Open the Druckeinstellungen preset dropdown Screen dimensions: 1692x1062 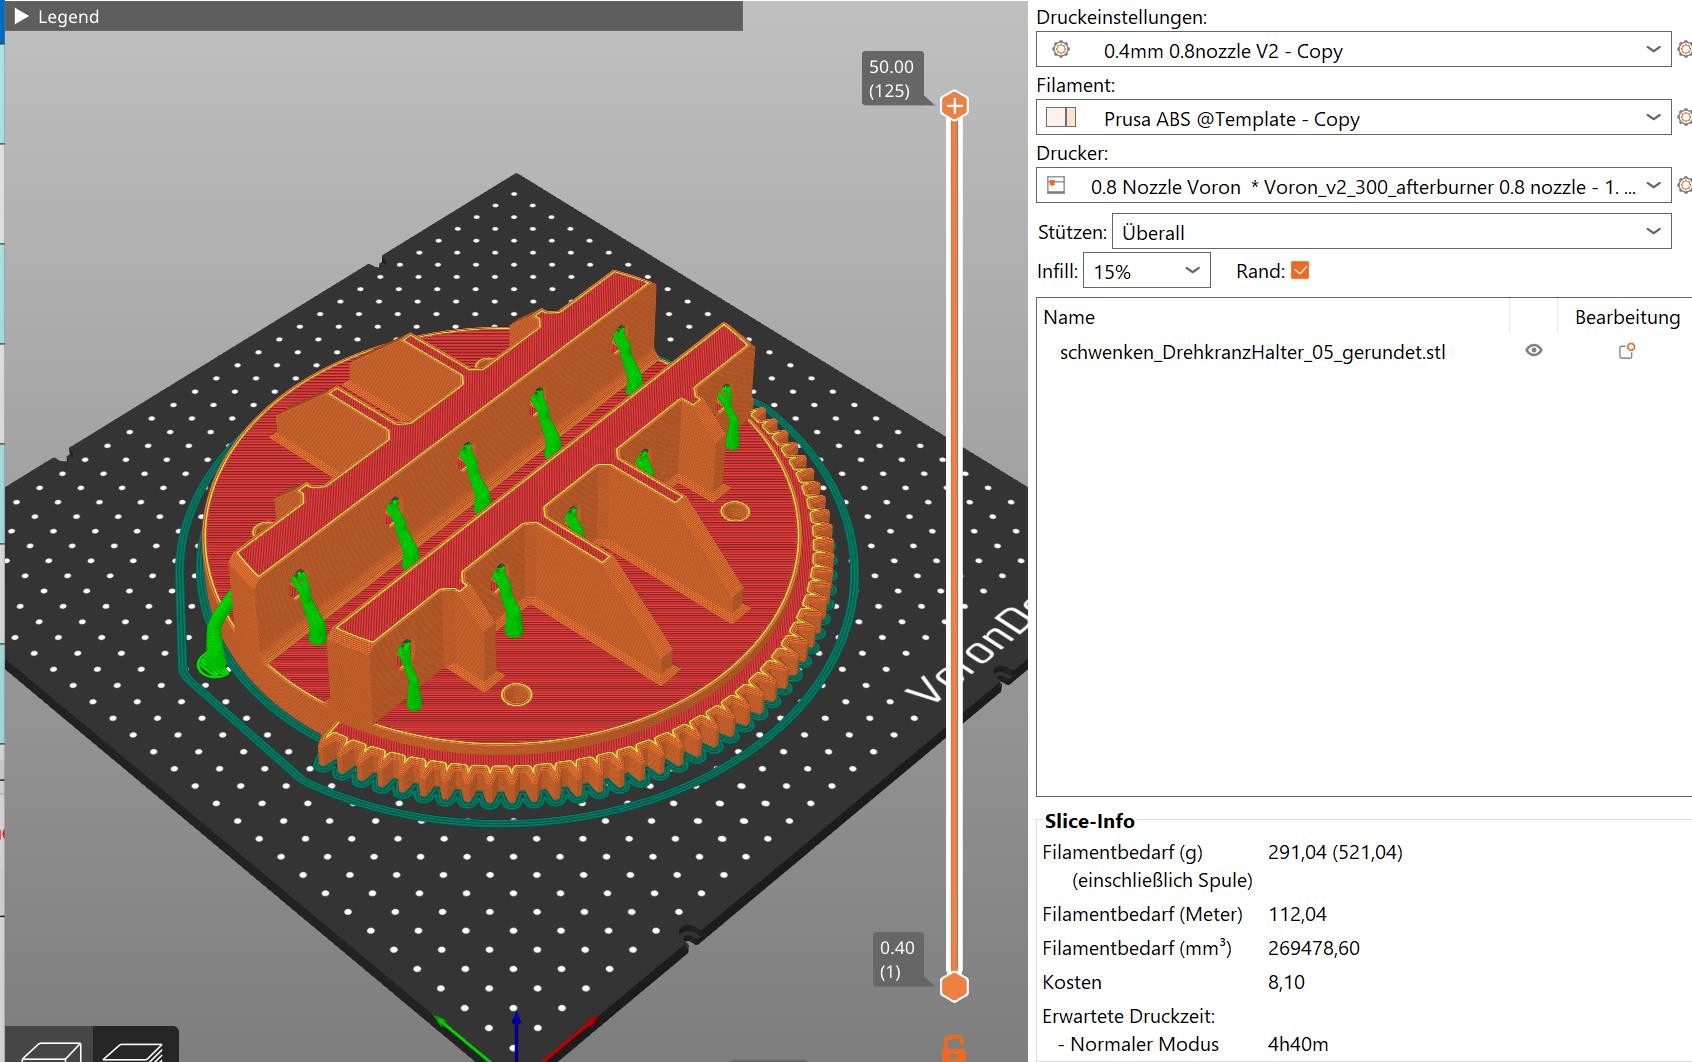click(x=1354, y=50)
